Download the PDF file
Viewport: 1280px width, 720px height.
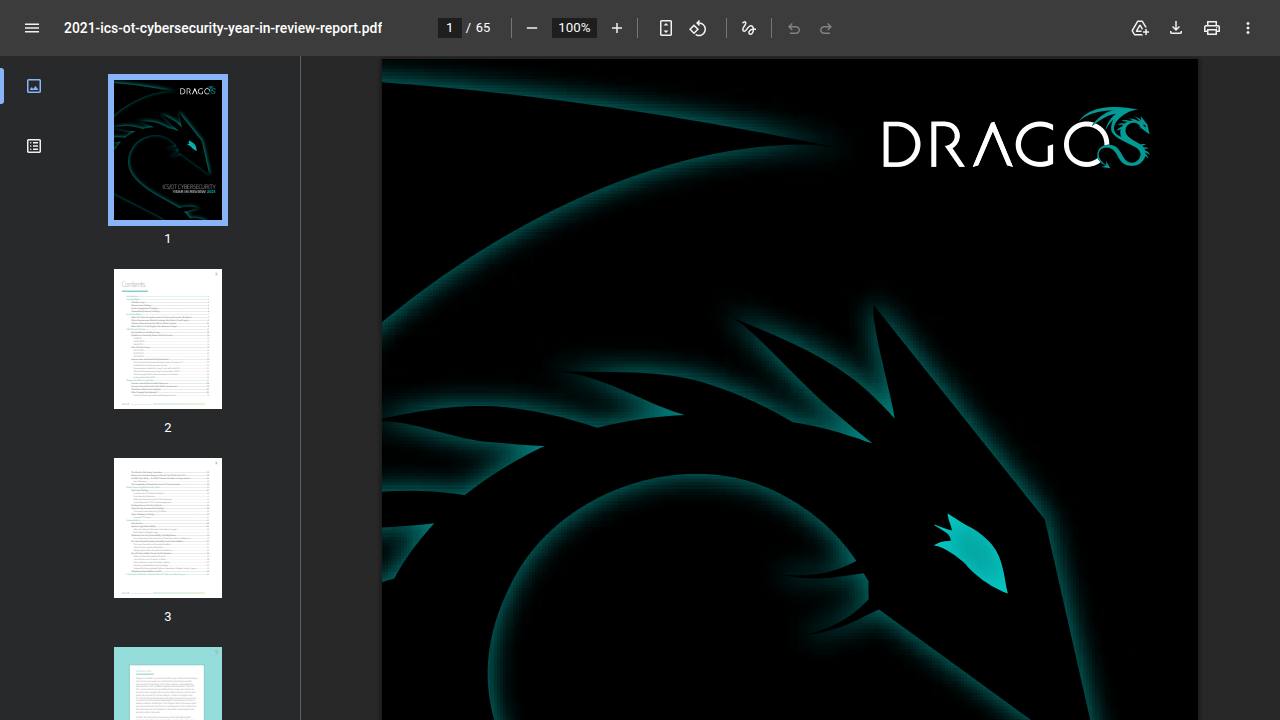pos(1176,28)
